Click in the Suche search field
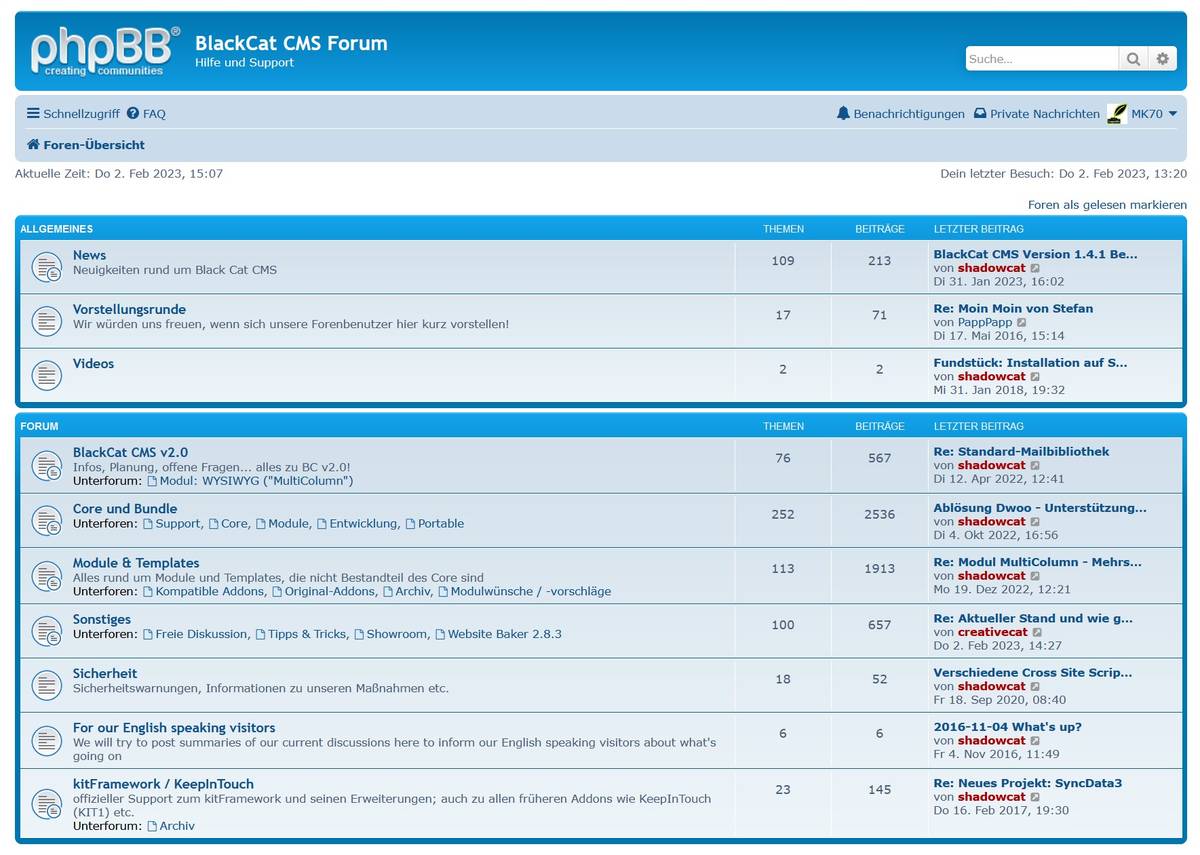 click(1040, 59)
